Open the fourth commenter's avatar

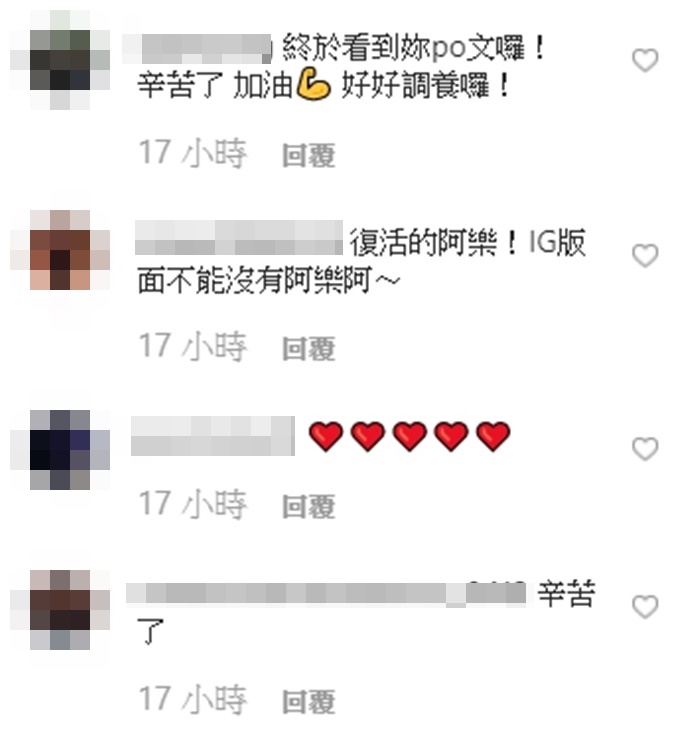60,610
